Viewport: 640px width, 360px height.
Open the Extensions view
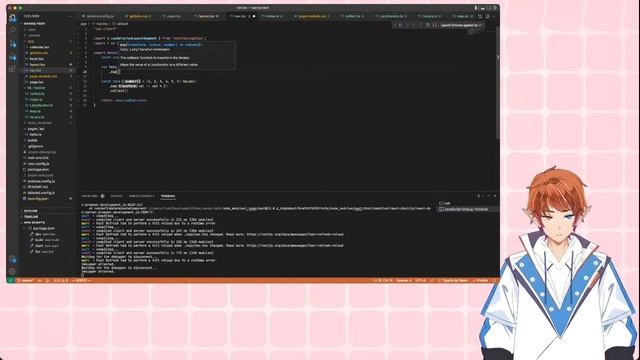pyautogui.click(x=12, y=69)
